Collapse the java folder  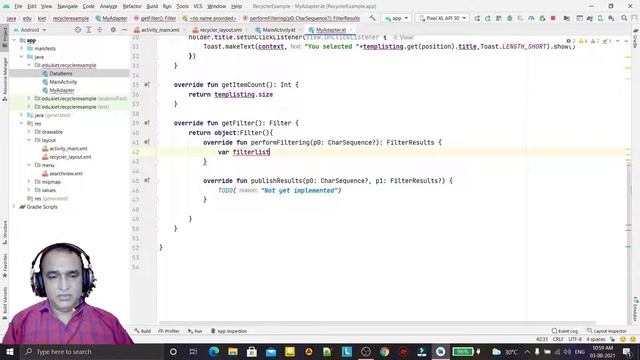pyautogui.click(x=22, y=57)
